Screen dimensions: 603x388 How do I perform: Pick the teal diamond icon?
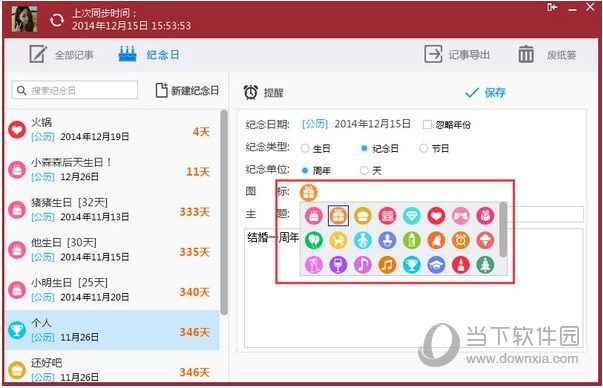(412, 216)
